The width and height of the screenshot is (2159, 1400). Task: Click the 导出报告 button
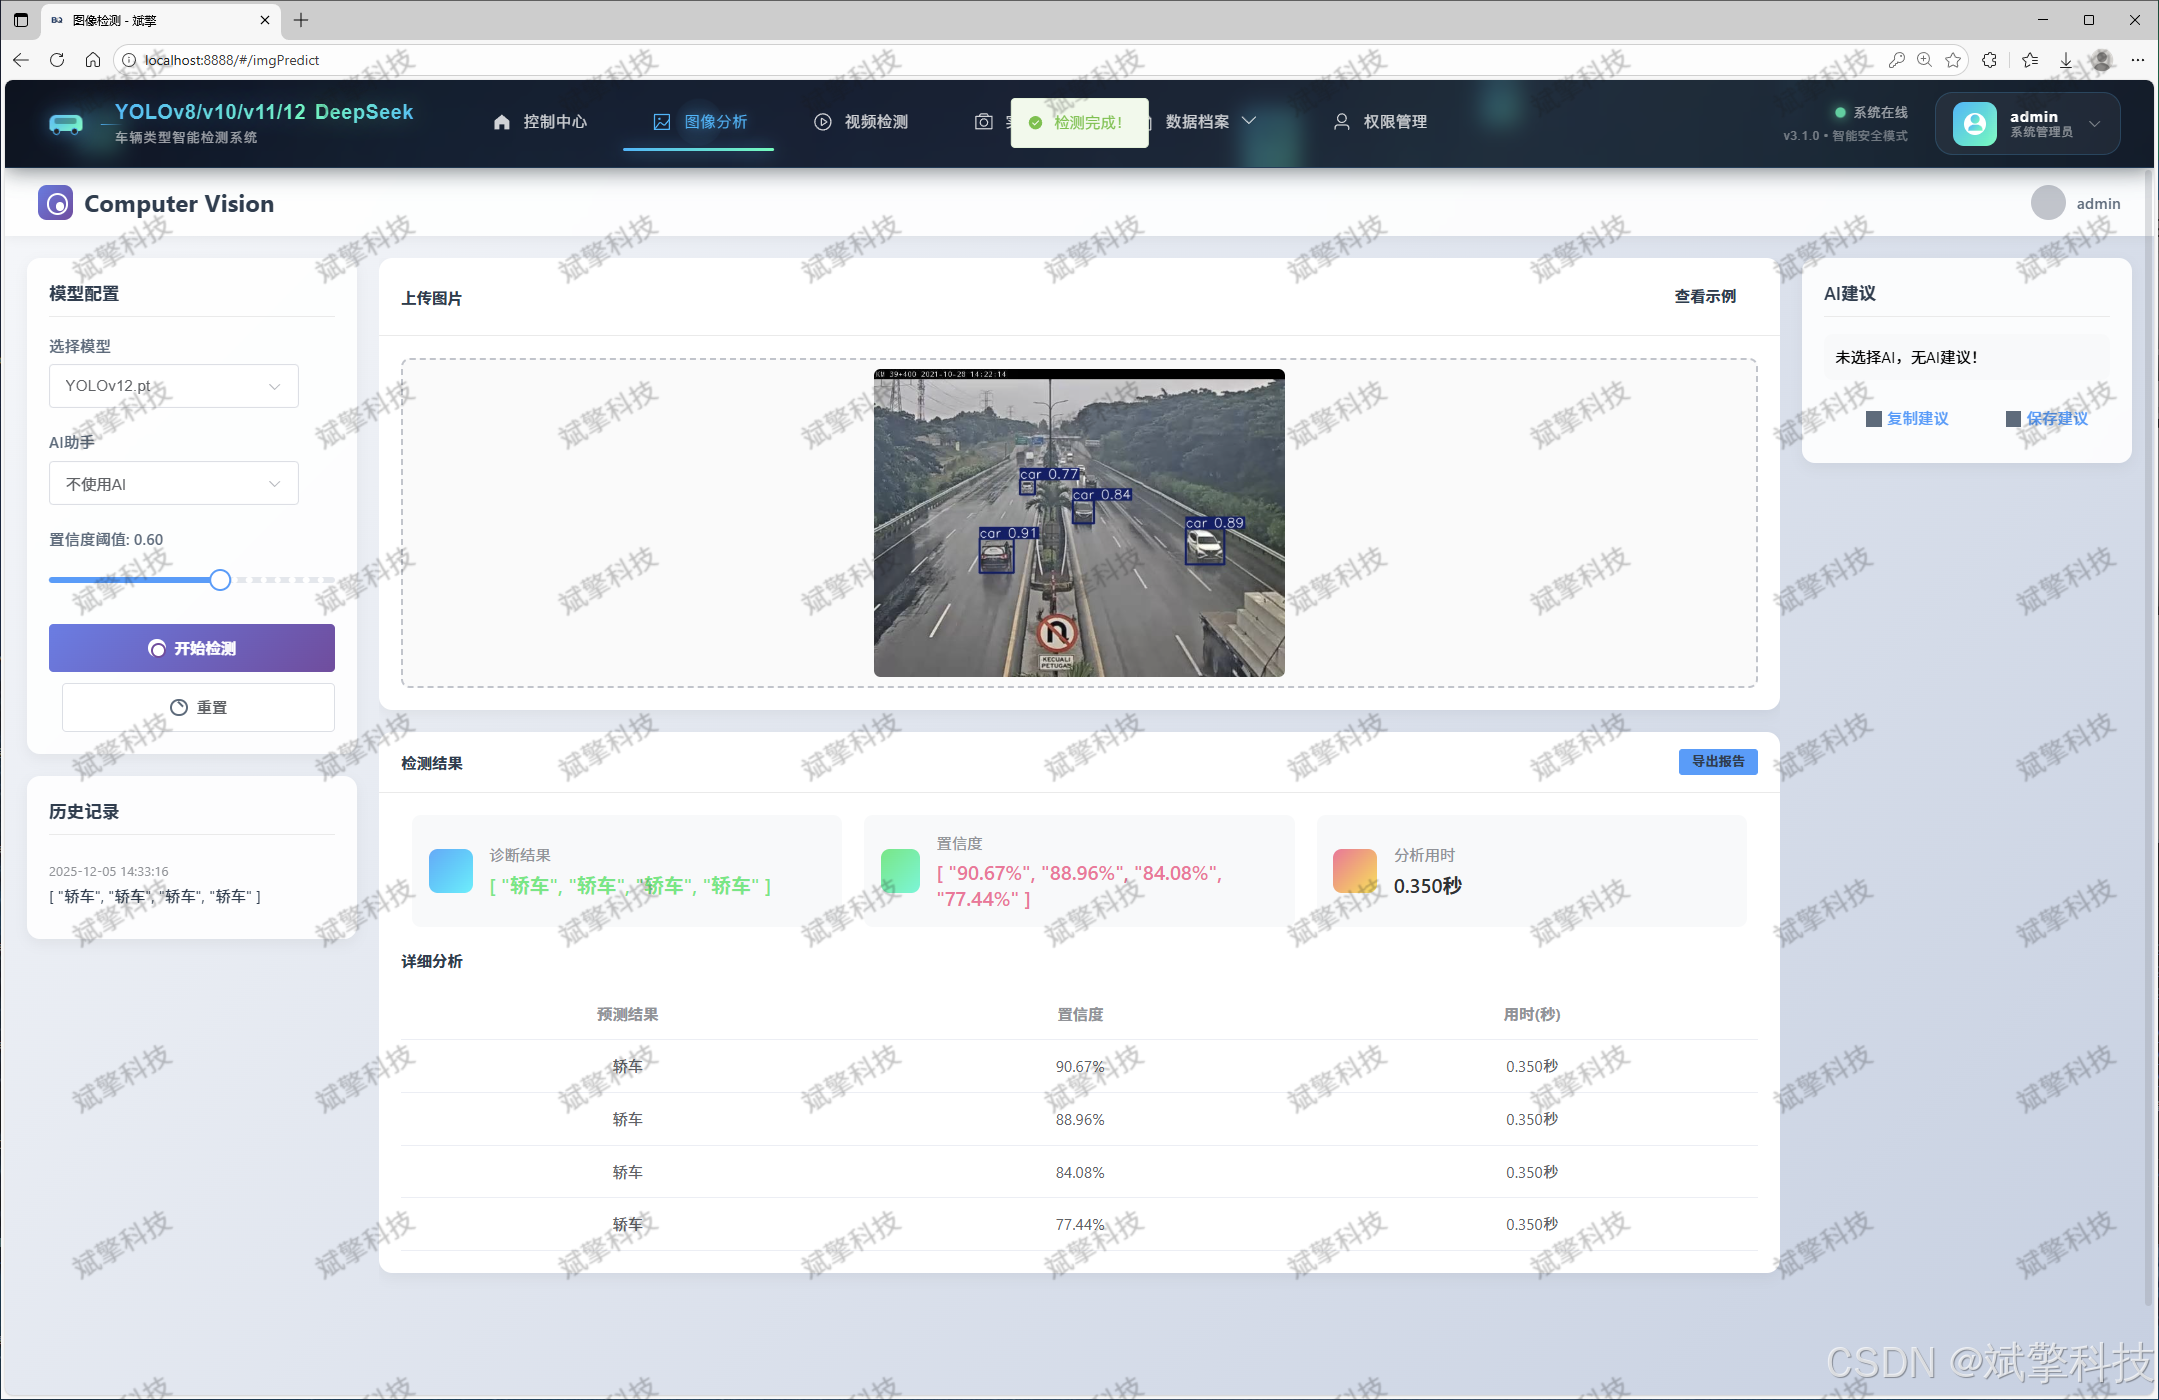tap(1717, 762)
